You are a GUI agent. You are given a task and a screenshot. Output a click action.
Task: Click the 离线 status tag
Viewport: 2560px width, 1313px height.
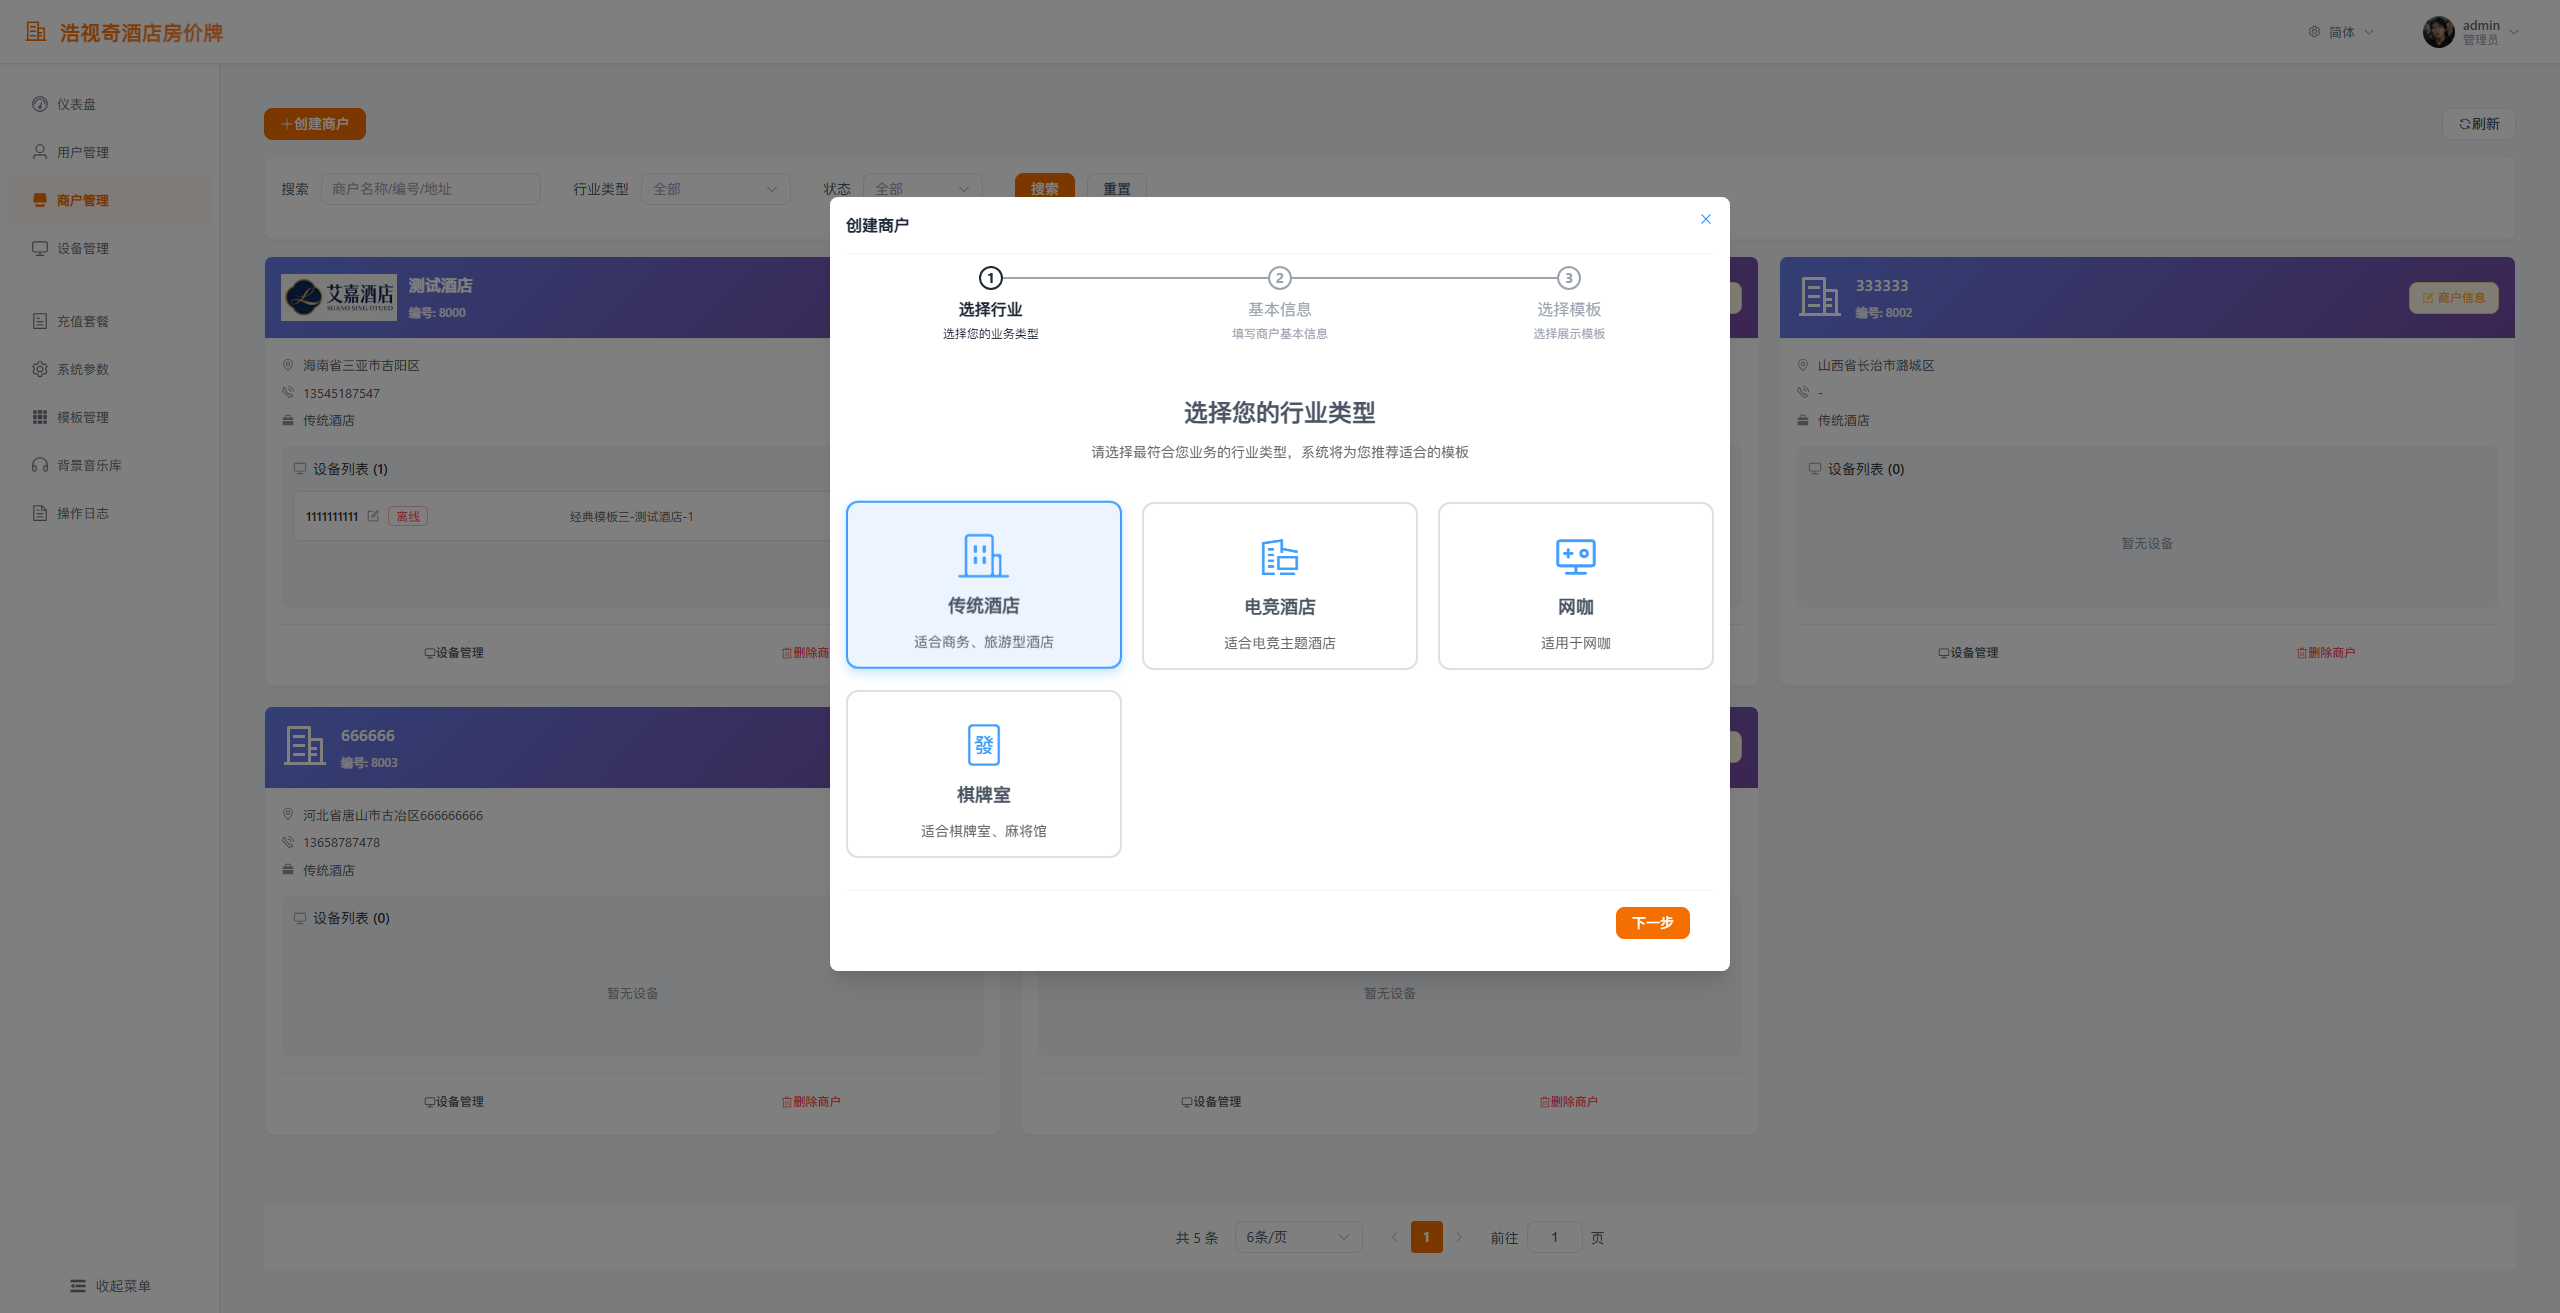(x=408, y=516)
